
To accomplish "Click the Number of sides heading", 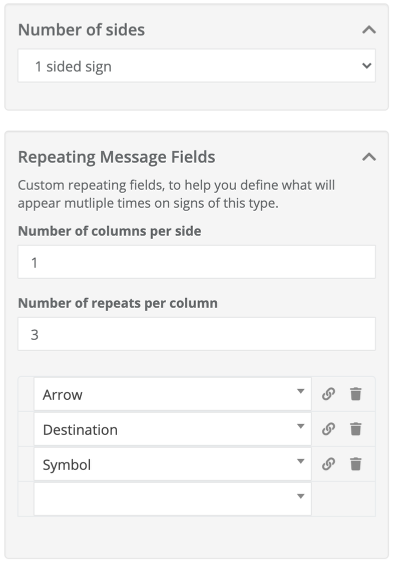I will pyautogui.click(x=81, y=29).
